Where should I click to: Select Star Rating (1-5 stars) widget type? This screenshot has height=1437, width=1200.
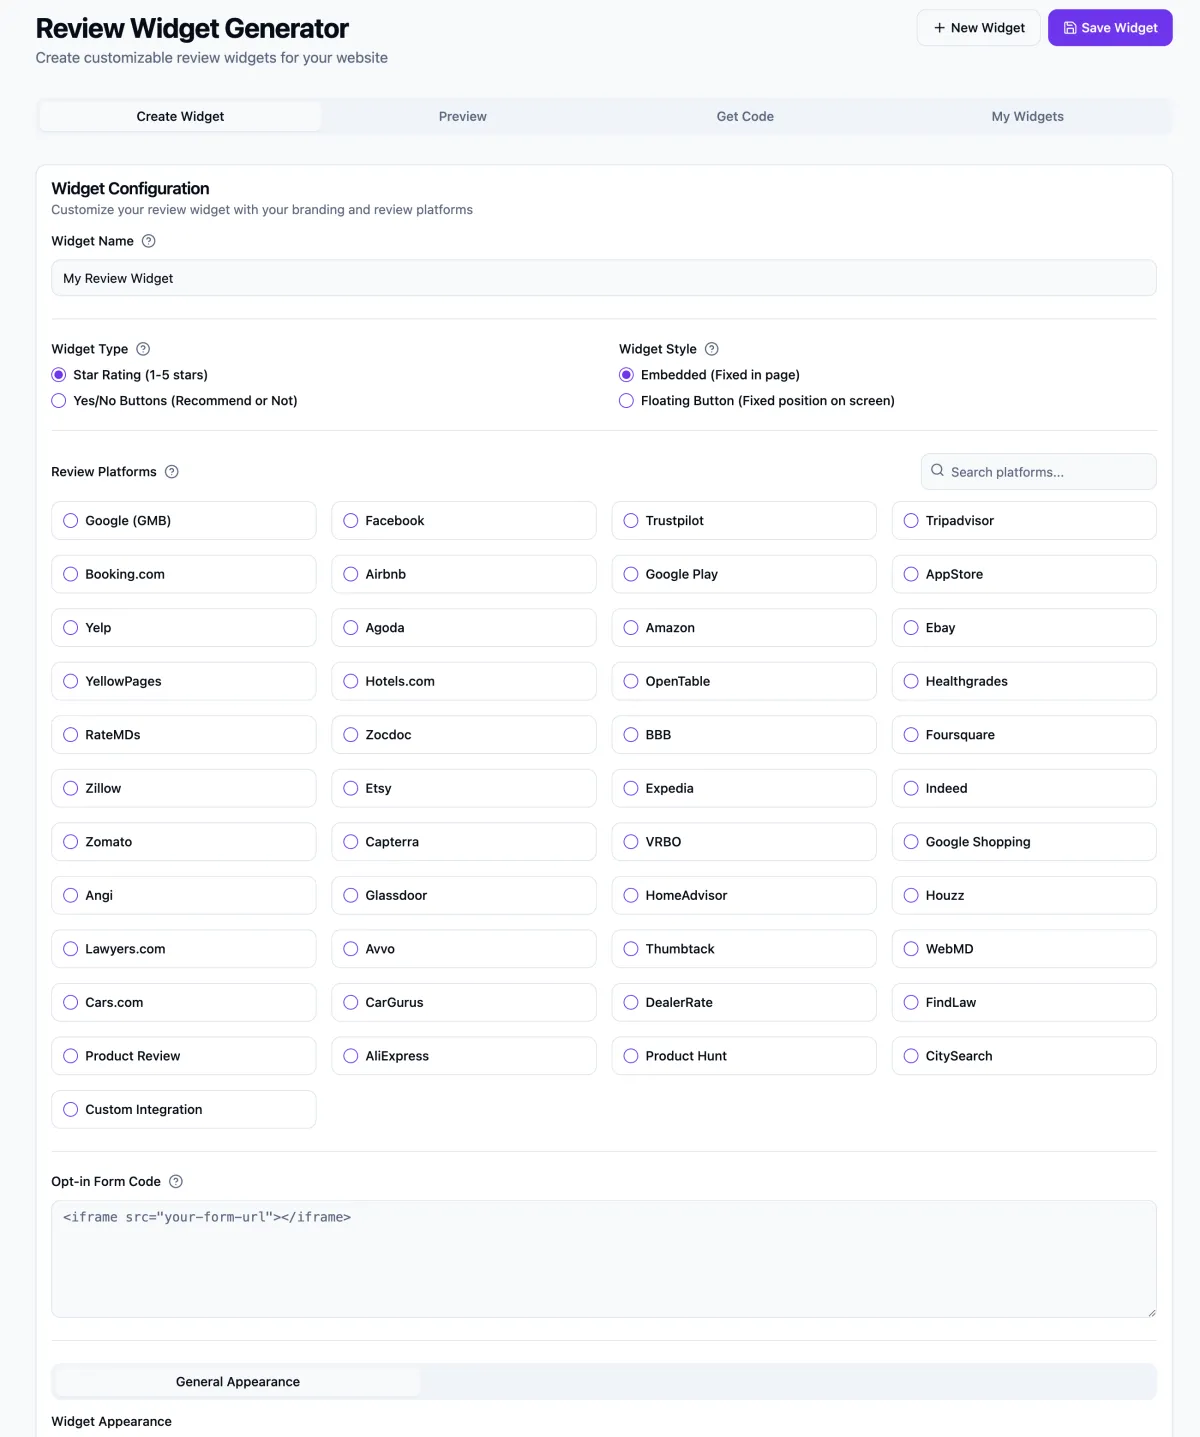pos(59,375)
